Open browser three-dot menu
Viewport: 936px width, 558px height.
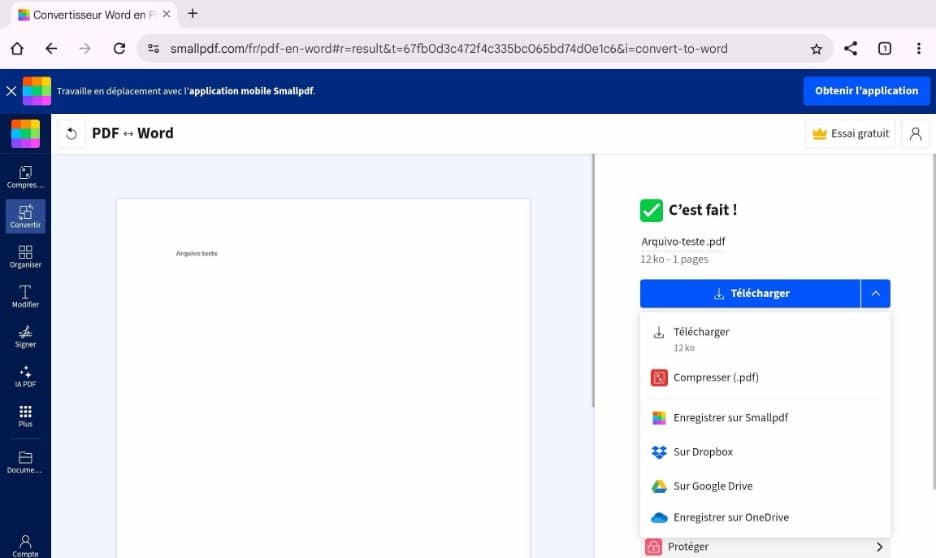(919, 48)
